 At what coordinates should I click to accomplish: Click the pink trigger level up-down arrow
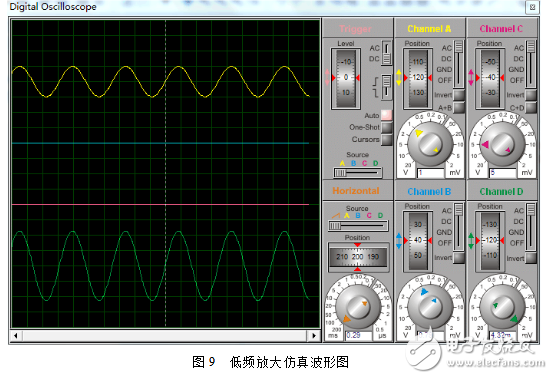[327, 77]
